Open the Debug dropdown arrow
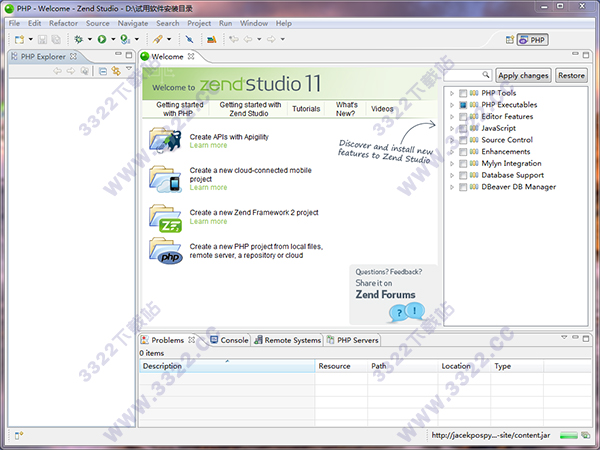The width and height of the screenshot is (600, 450). coord(90,39)
